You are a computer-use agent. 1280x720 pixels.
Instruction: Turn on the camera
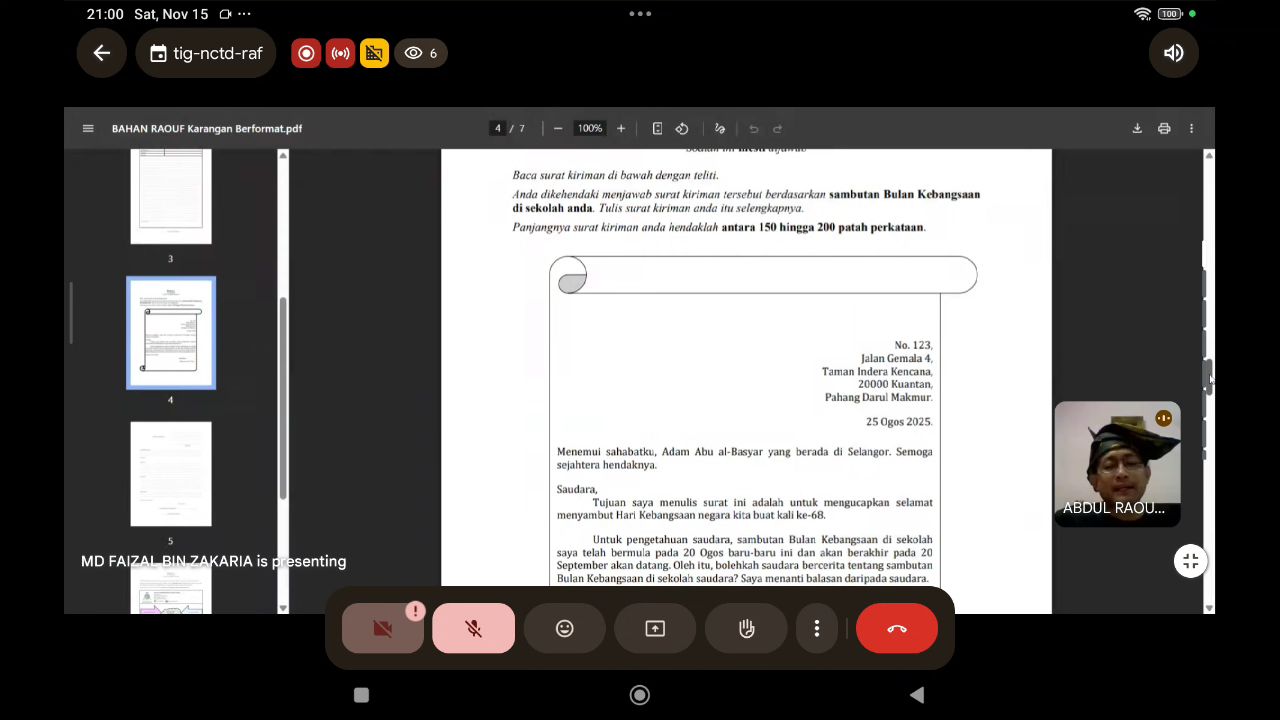(383, 628)
